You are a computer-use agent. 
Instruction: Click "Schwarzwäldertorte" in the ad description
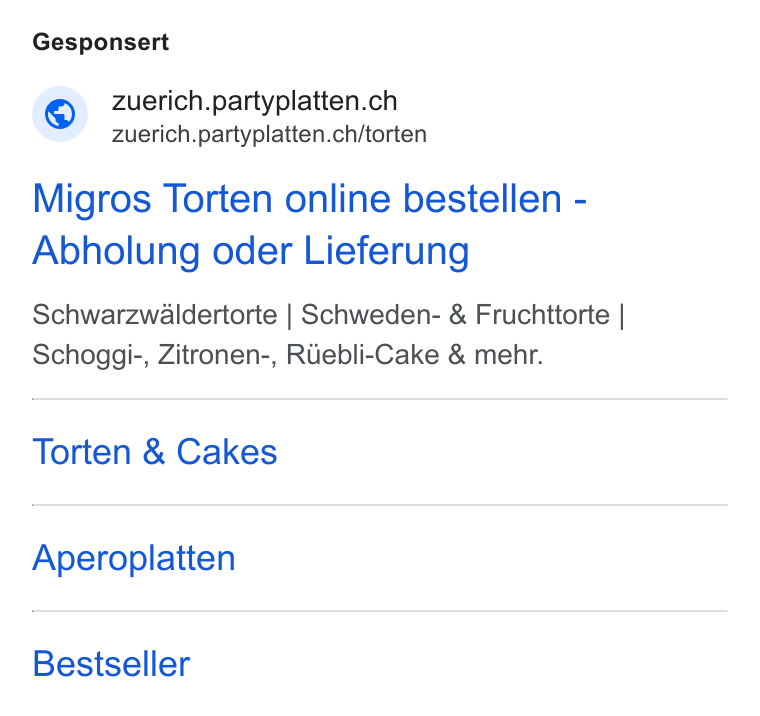155,315
